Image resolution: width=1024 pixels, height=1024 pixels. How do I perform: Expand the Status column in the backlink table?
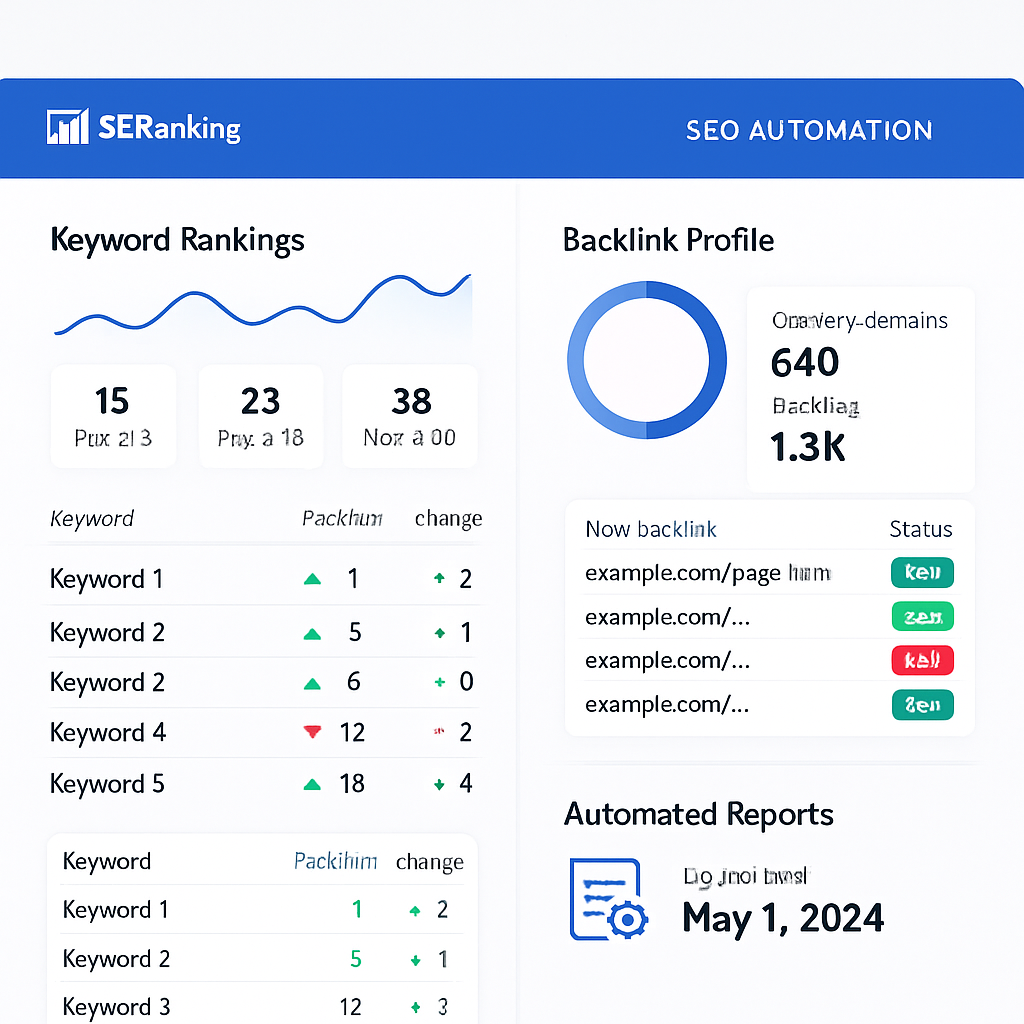tap(920, 528)
